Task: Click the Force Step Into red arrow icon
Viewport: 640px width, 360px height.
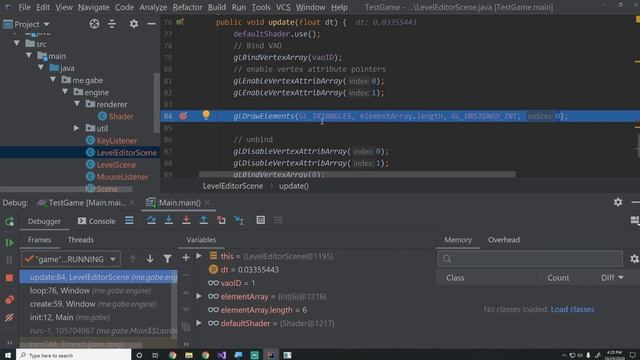Action: coord(186,220)
